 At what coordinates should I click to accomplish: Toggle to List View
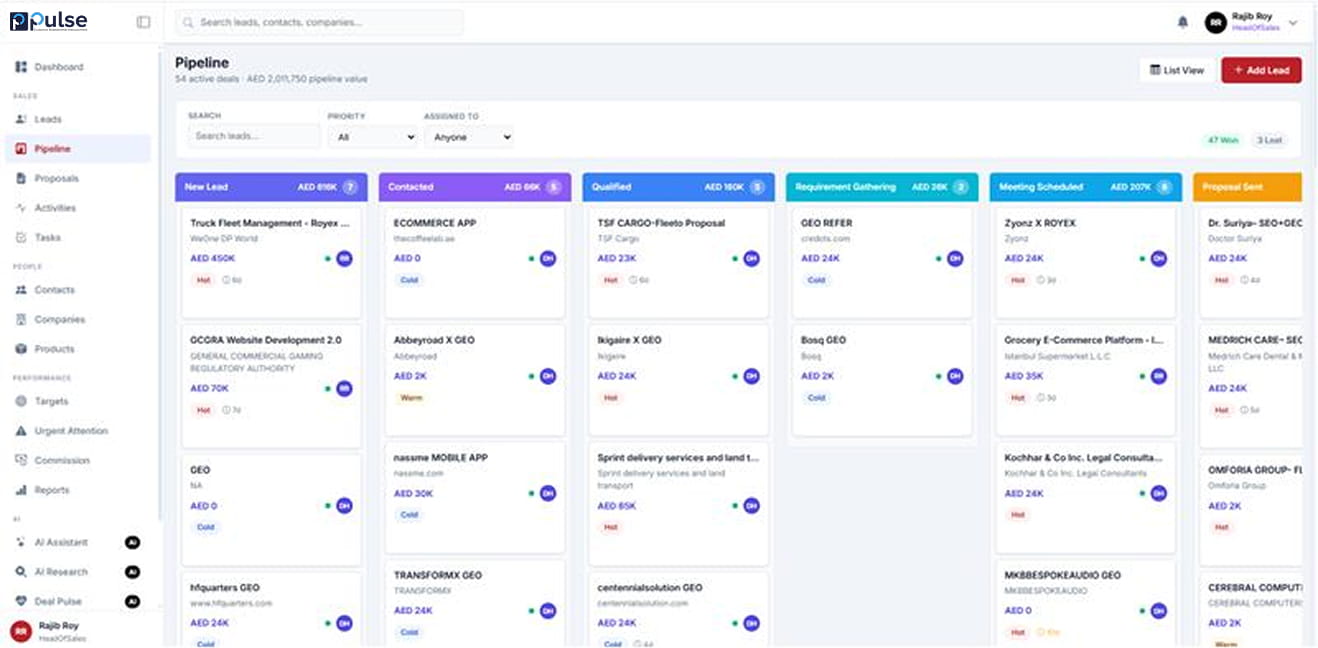pyautogui.click(x=1177, y=70)
